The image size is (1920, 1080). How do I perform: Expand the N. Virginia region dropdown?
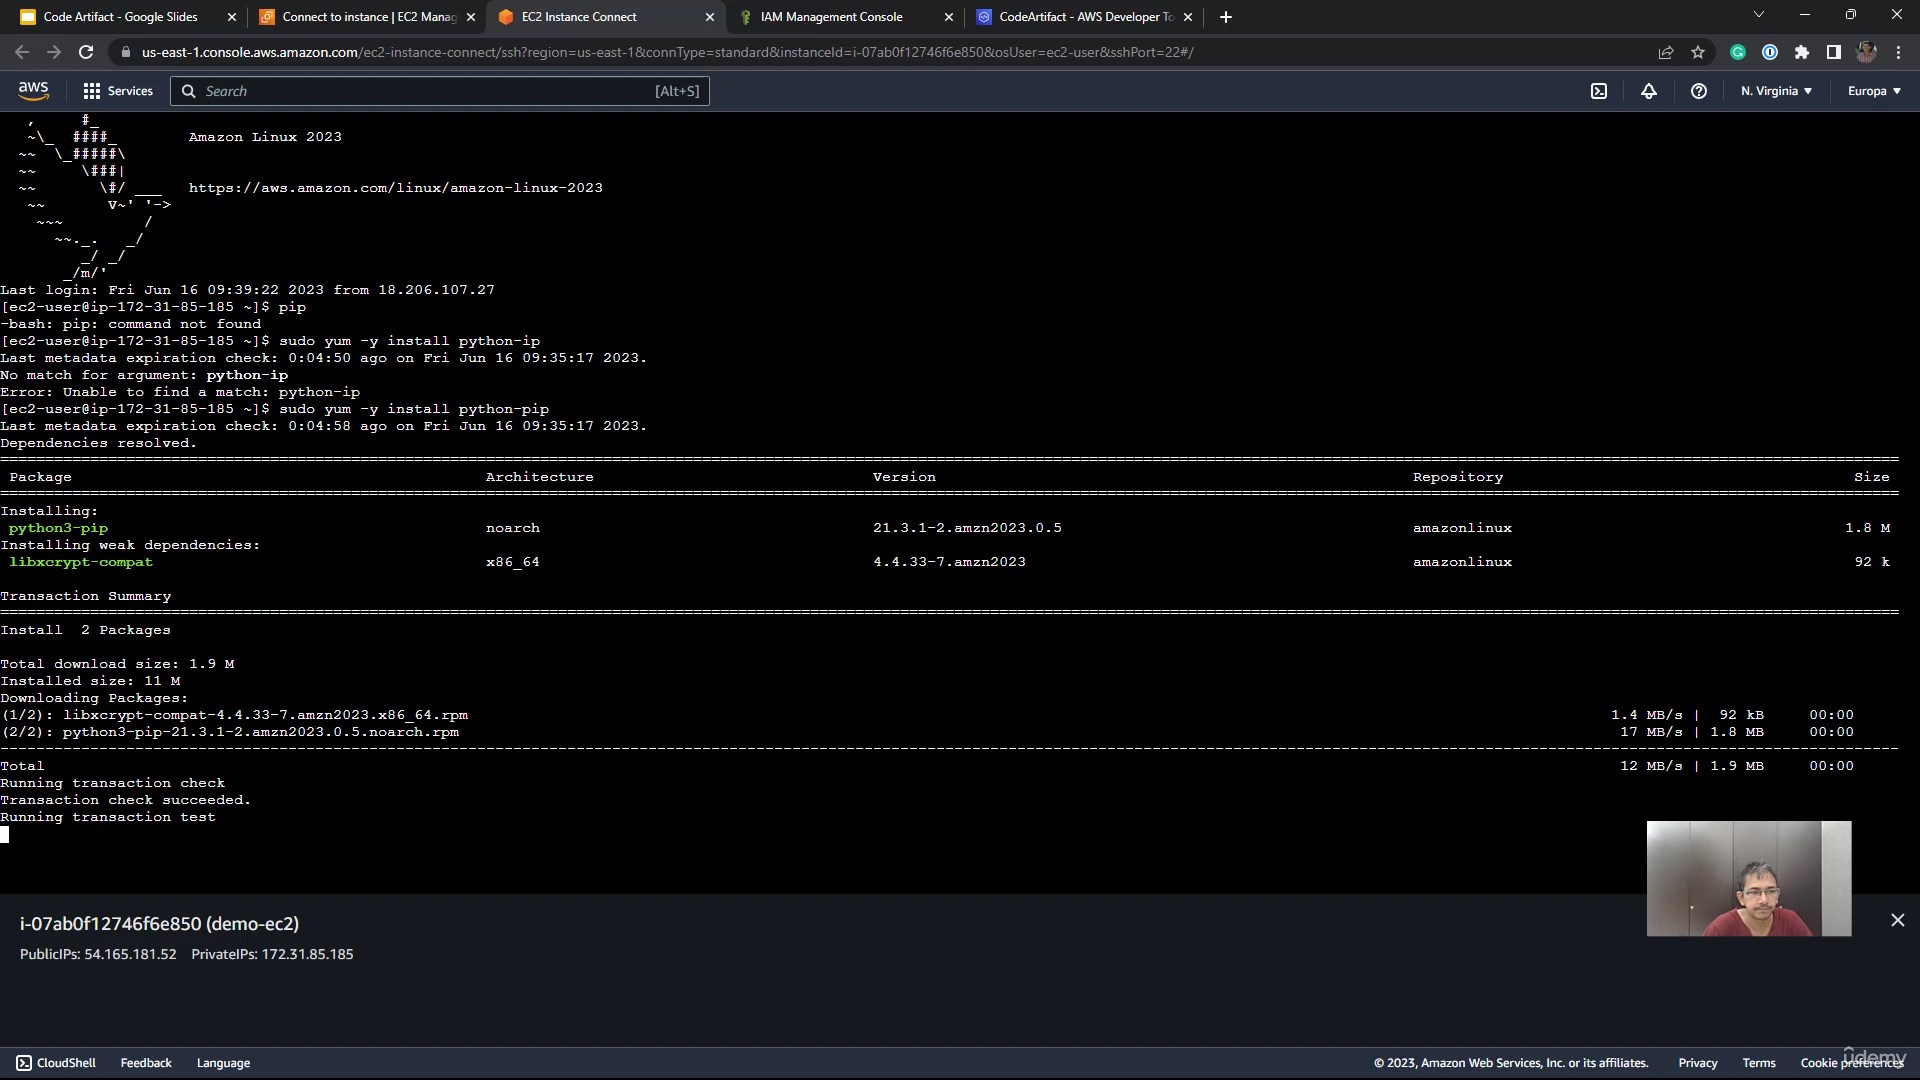point(1776,91)
